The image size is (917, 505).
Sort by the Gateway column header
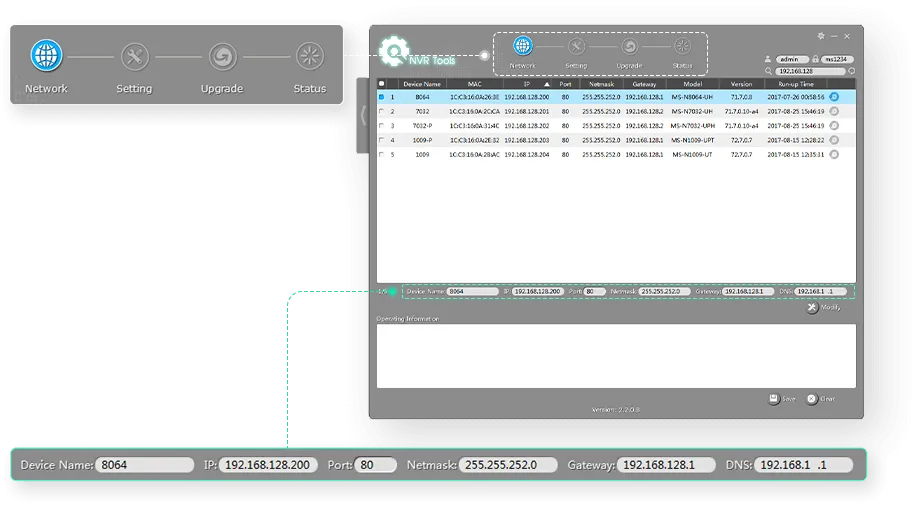click(644, 84)
